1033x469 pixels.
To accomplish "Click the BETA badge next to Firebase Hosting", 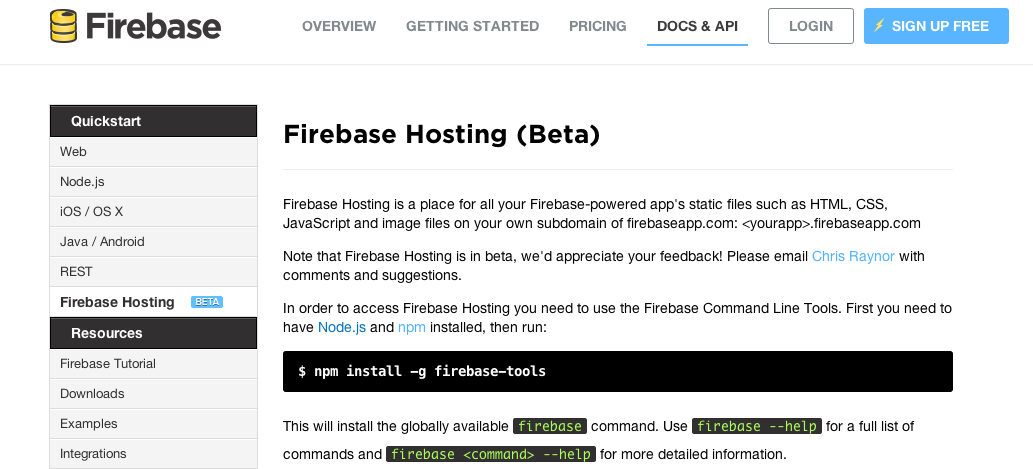I will pyautogui.click(x=207, y=302).
